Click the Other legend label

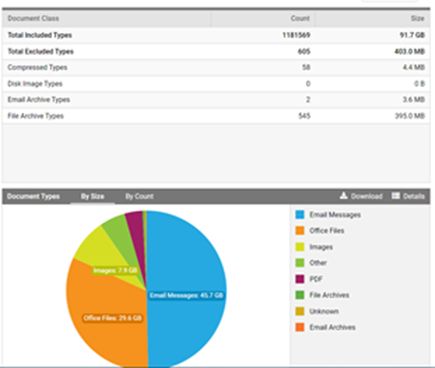click(318, 263)
